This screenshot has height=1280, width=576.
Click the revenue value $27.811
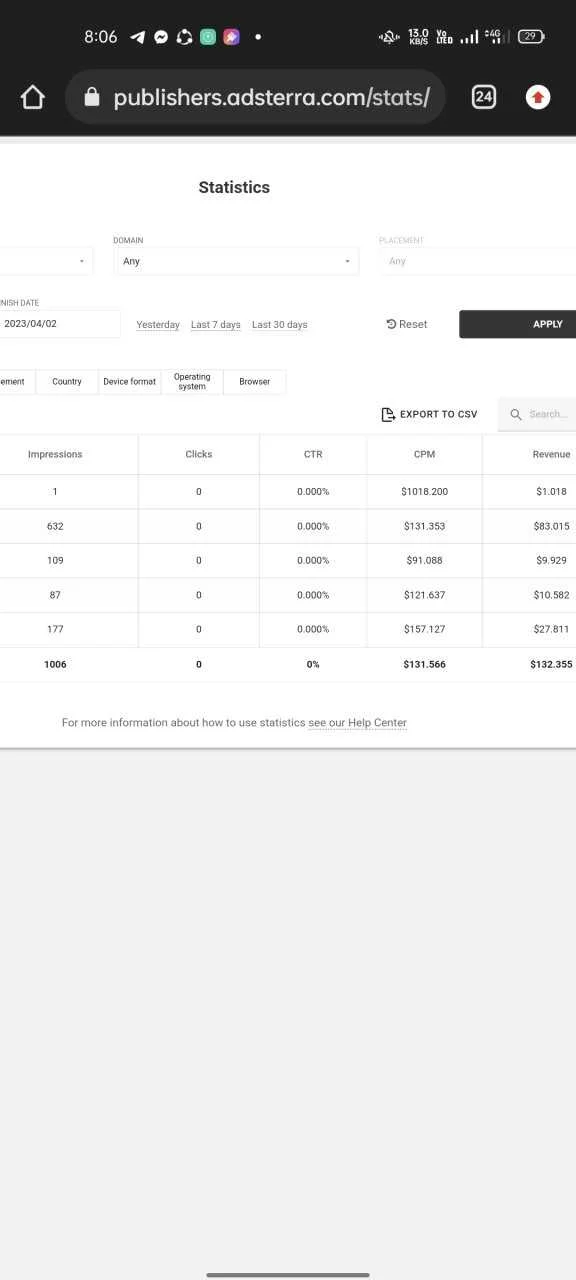point(552,629)
